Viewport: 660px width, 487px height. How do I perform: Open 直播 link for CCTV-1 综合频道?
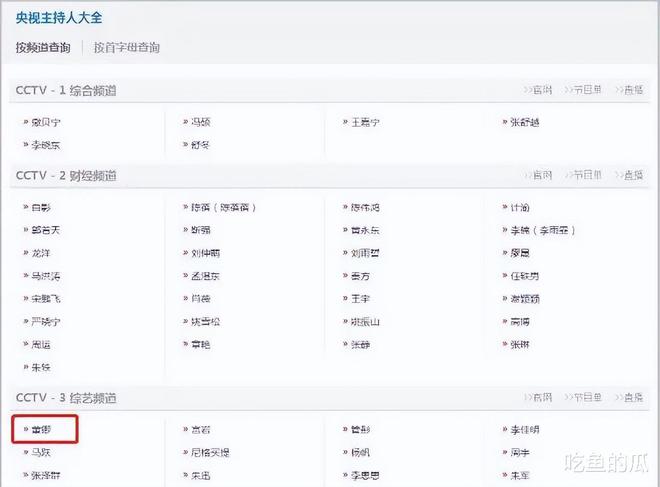coord(629,90)
